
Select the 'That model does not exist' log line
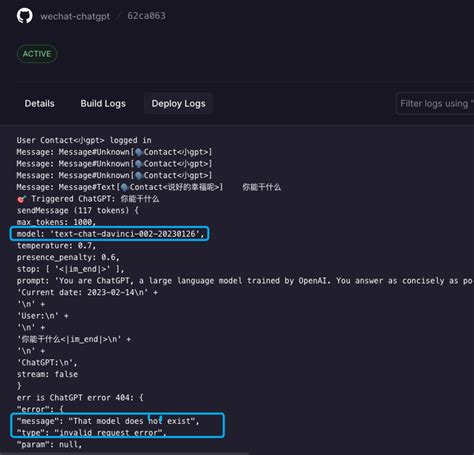click(x=108, y=421)
